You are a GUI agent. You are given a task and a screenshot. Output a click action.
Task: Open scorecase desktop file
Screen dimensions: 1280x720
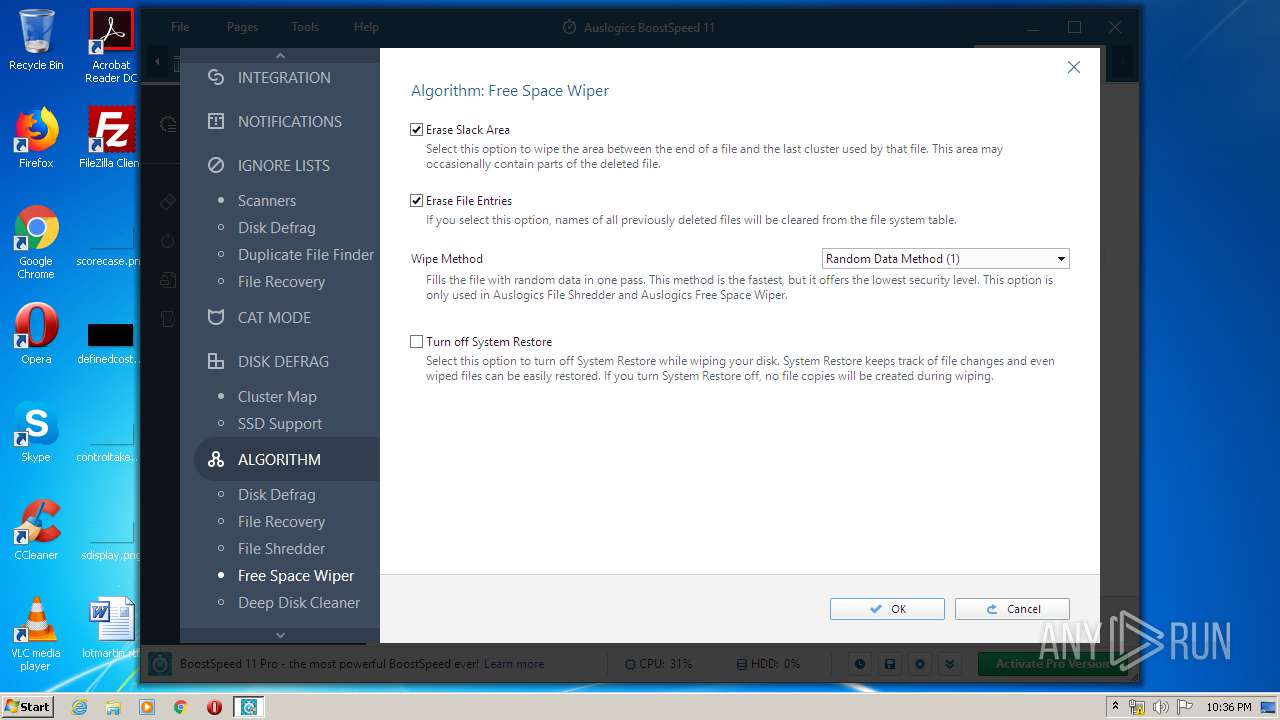click(111, 242)
